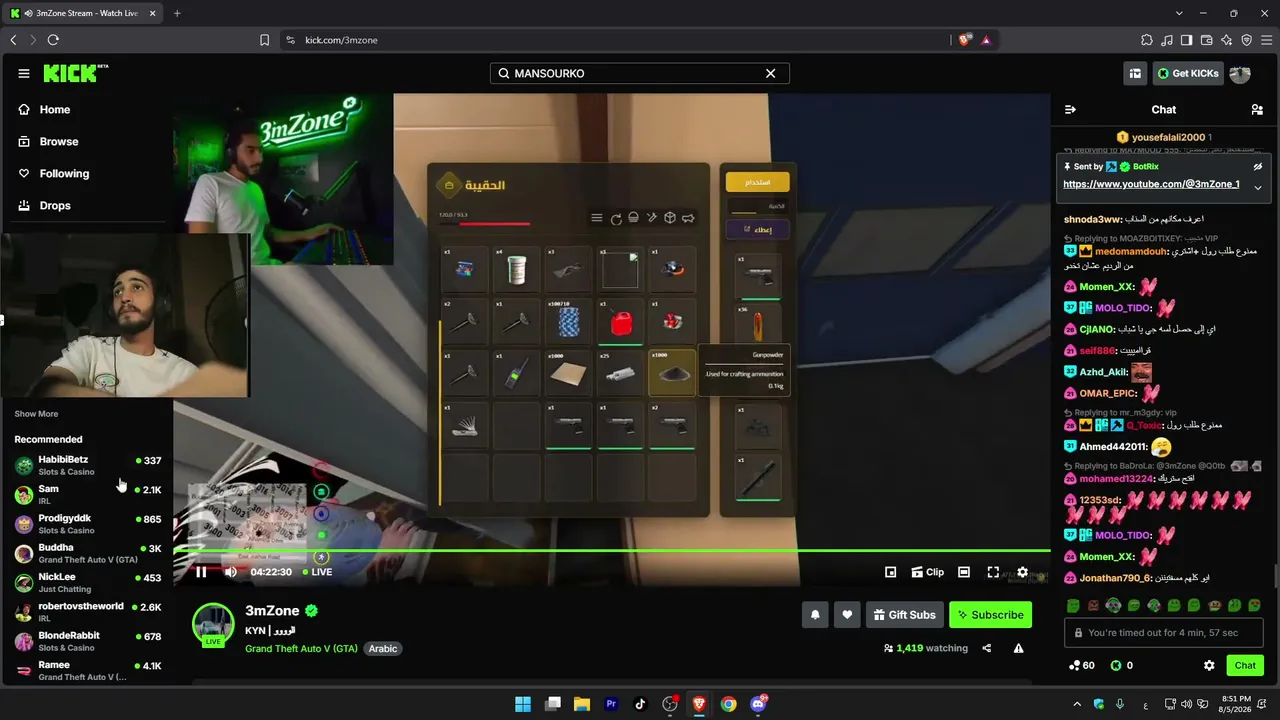This screenshot has height=720, width=1280.
Task: Open chat settings gear
Action: pyautogui.click(x=1209, y=666)
